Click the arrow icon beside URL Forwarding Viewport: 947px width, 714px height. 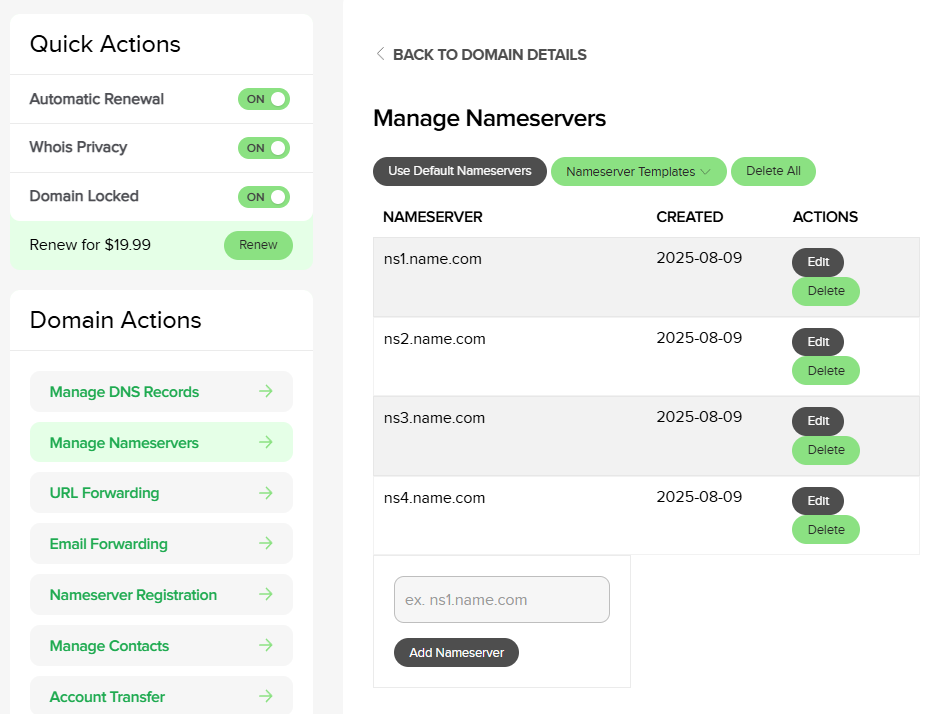point(266,493)
